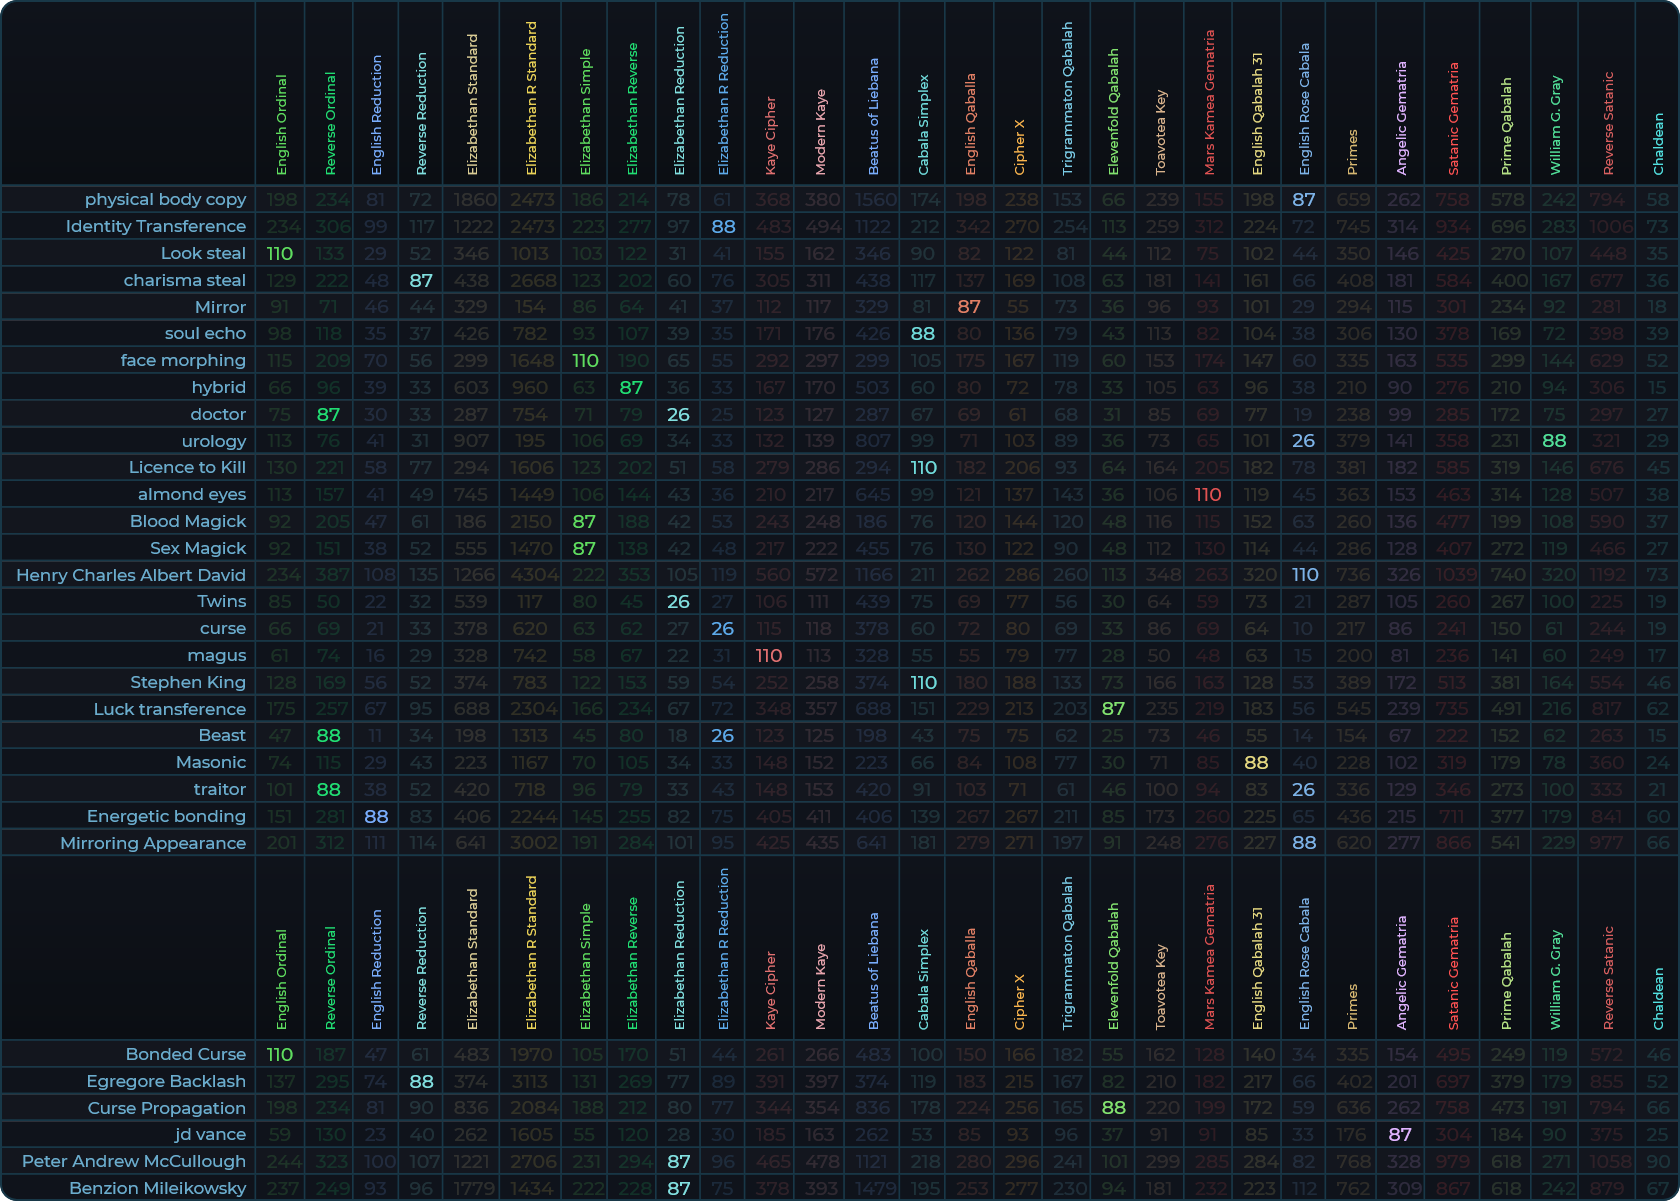Click highlighted 87 in the "Mirror" row
The width and height of the screenshot is (1680, 1201).
(x=969, y=307)
